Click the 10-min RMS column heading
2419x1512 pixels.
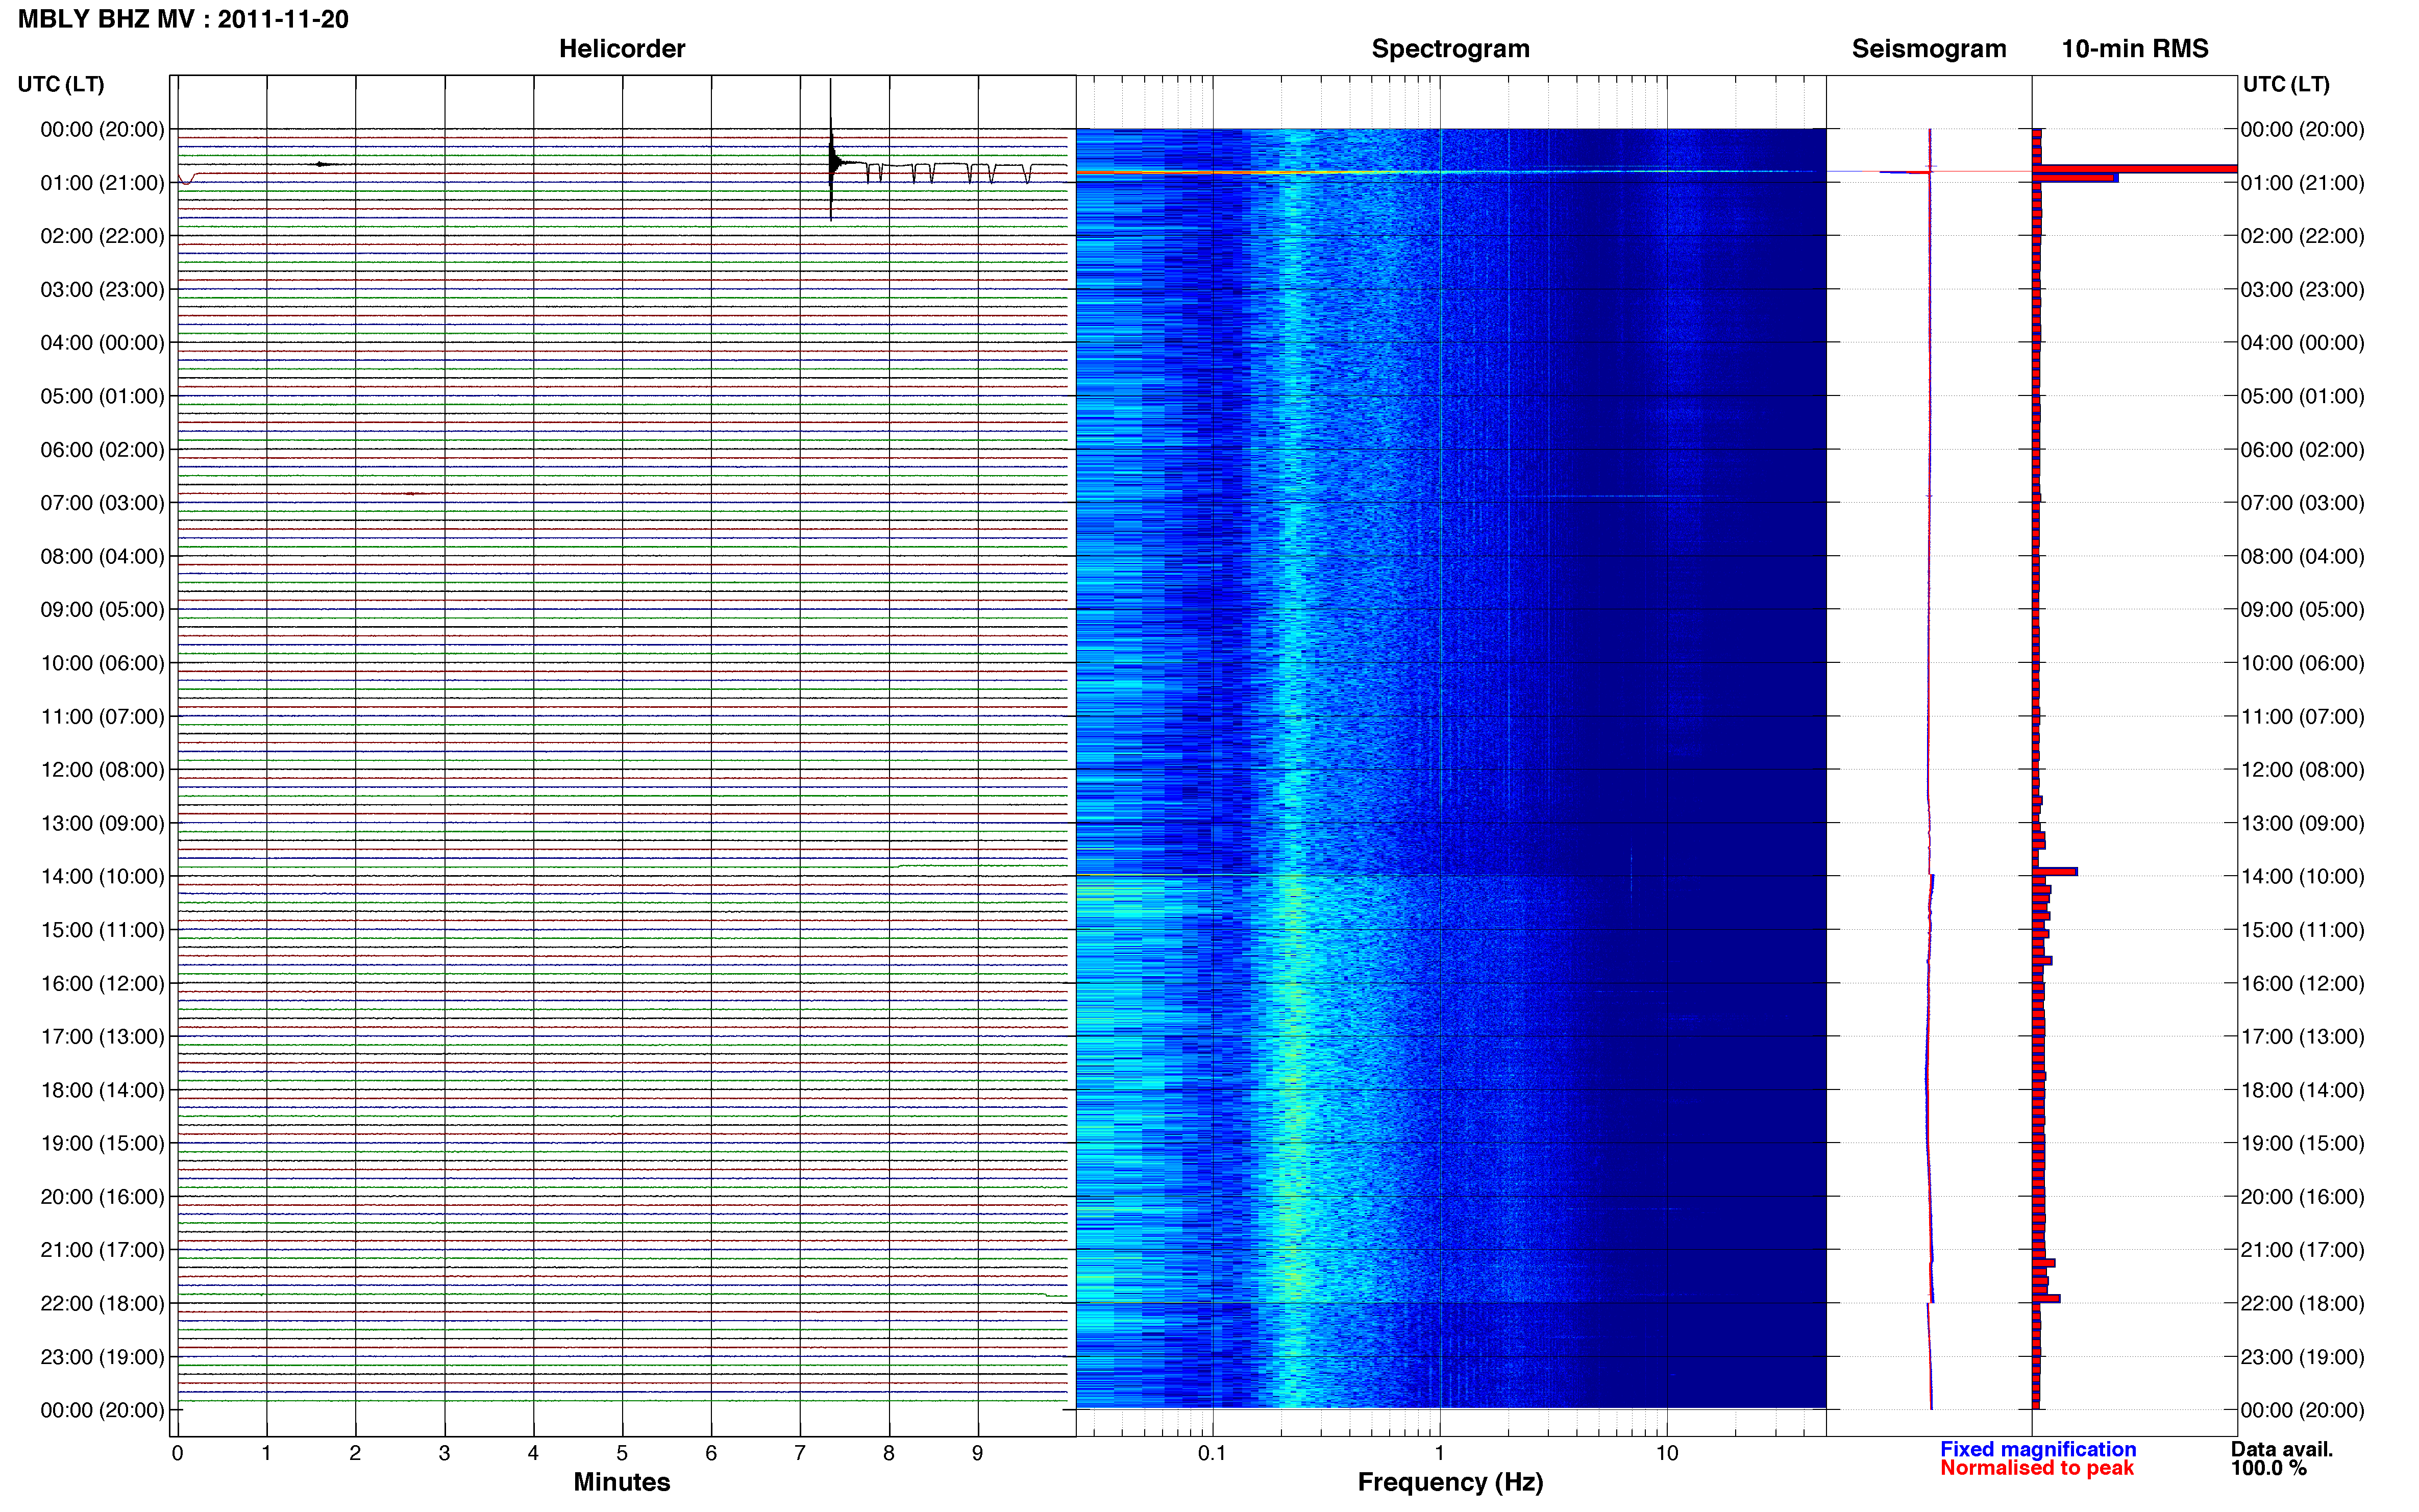2135,48
